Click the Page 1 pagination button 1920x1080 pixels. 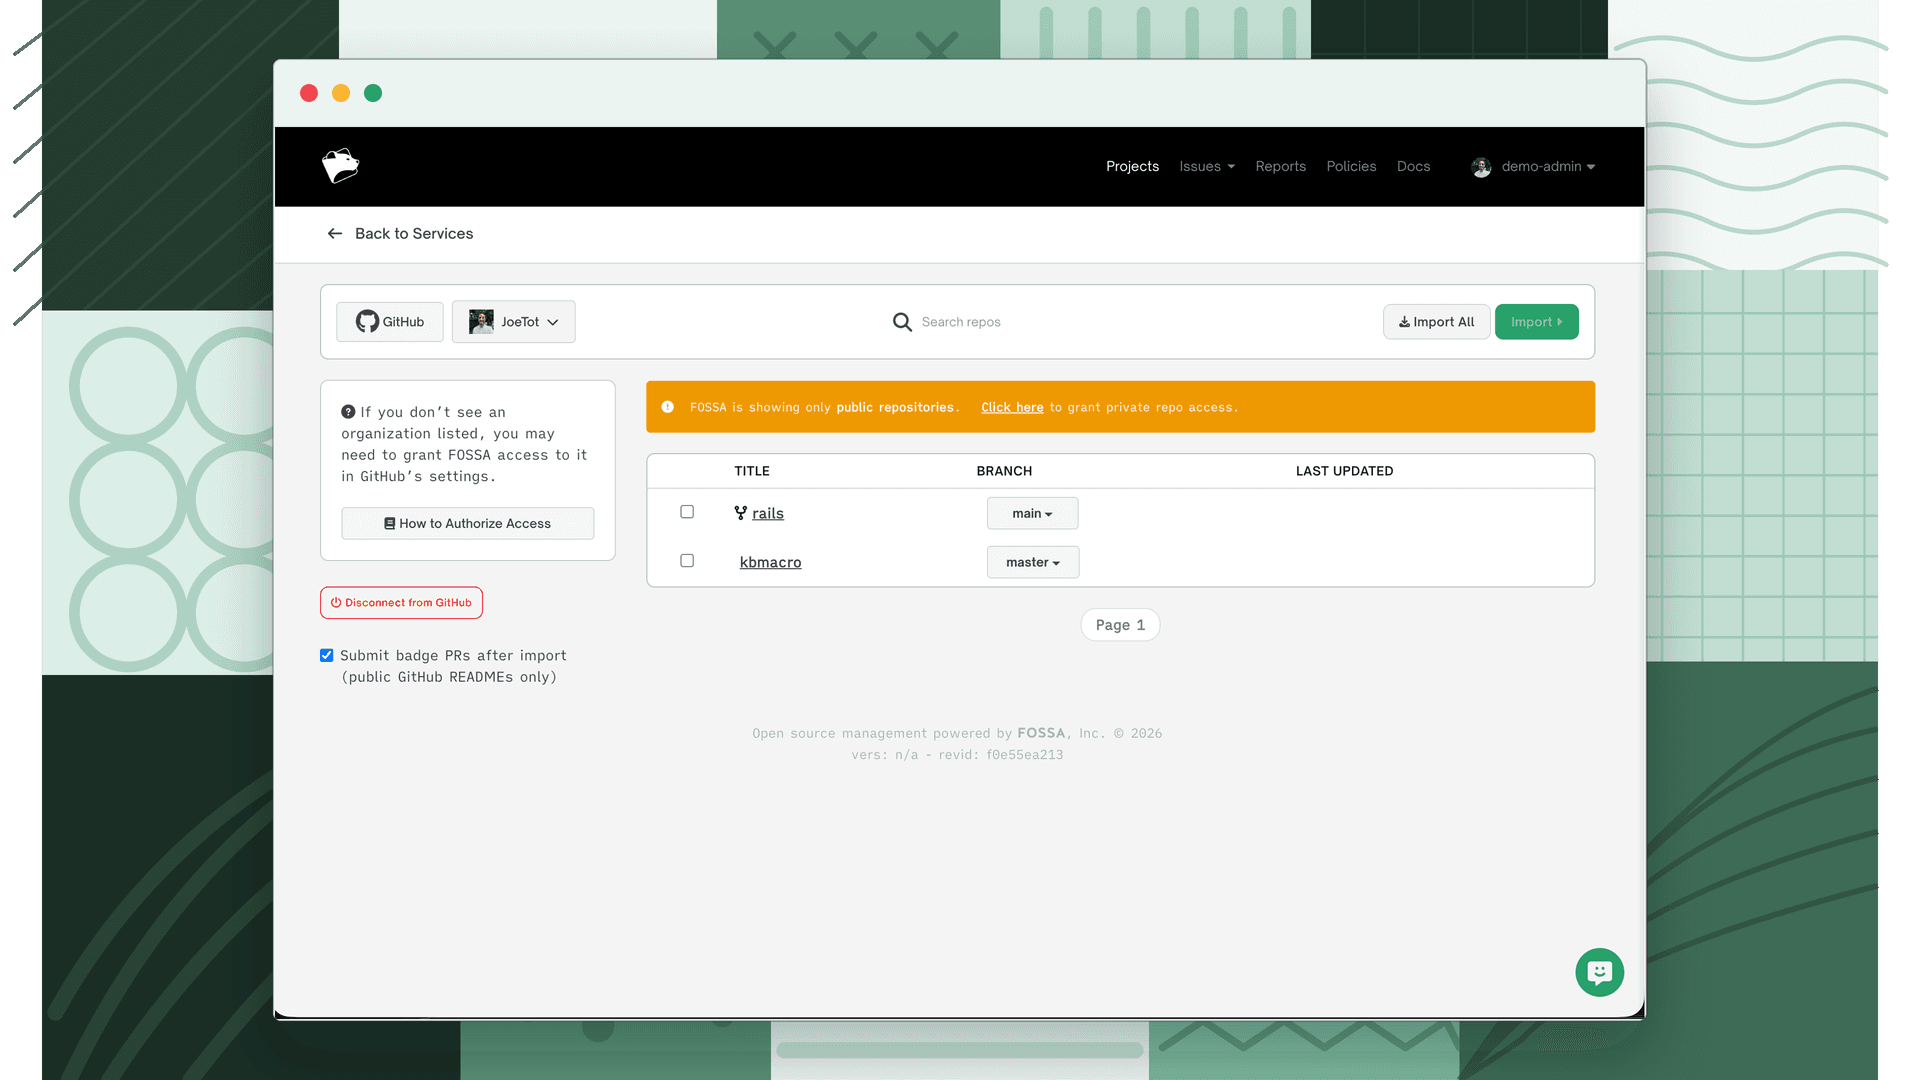coord(1120,625)
